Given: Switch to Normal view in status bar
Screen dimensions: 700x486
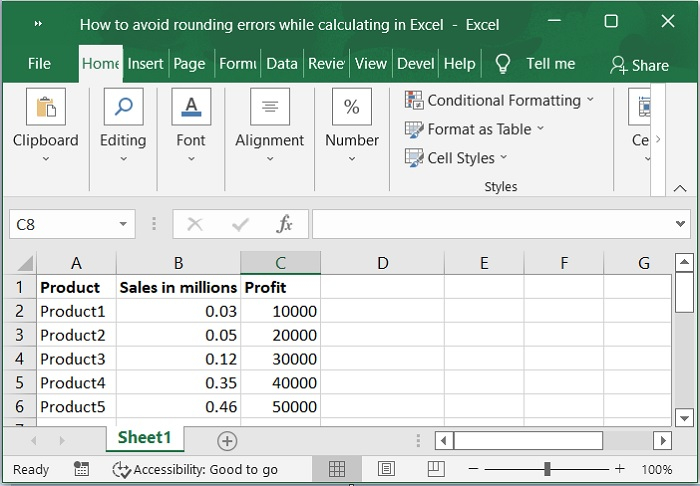Looking at the screenshot, I should tap(337, 469).
